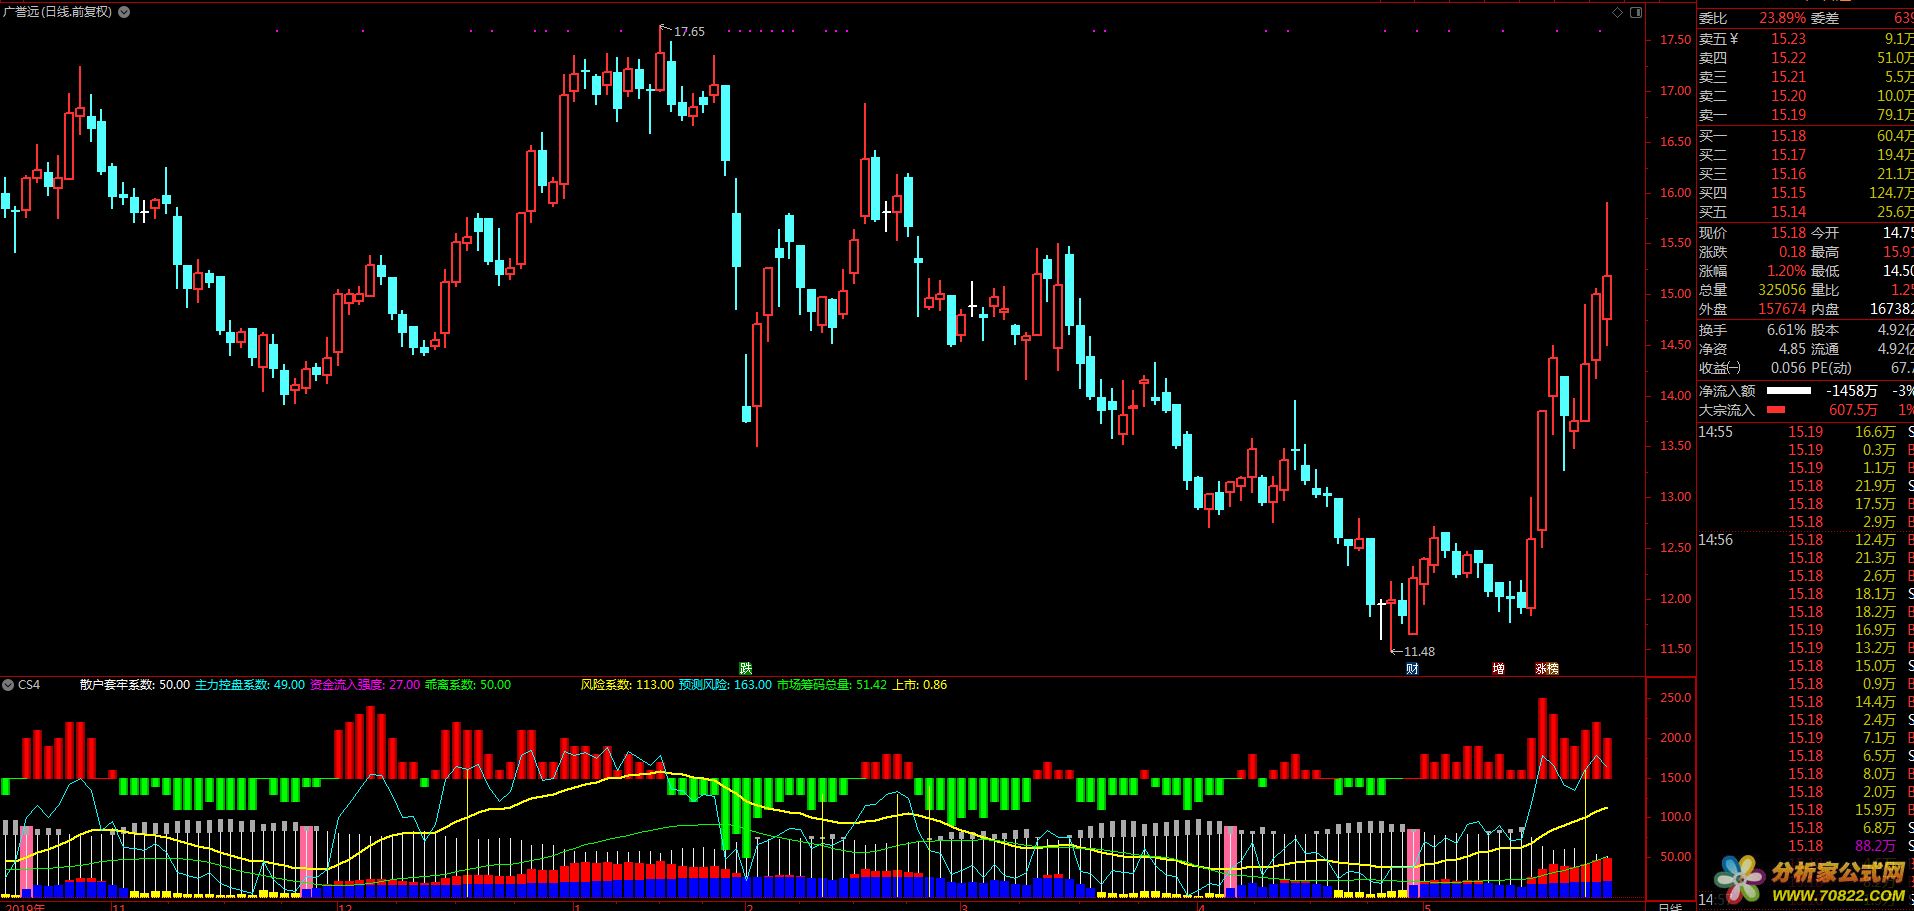Screen dimensions: 1914x911
Task: Click the red 大宗流入 bar
Action: pyautogui.click(x=1776, y=410)
